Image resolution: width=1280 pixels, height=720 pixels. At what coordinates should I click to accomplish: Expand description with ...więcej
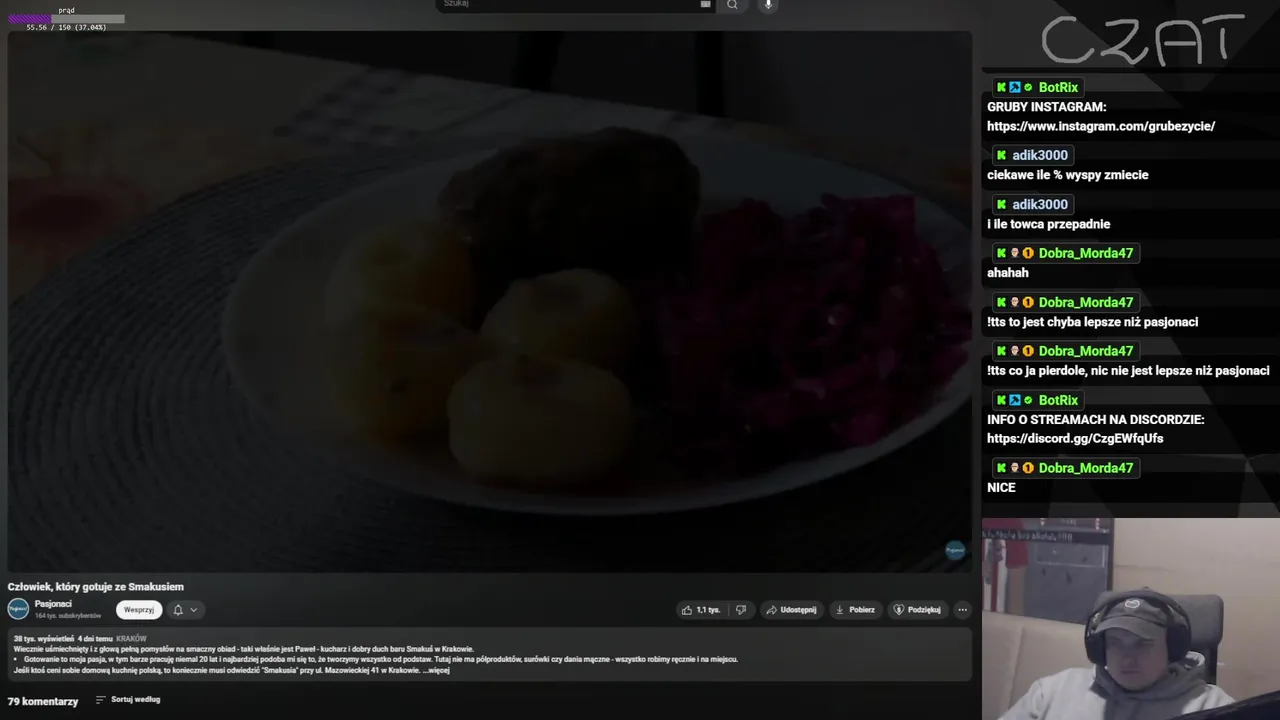(436, 670)
